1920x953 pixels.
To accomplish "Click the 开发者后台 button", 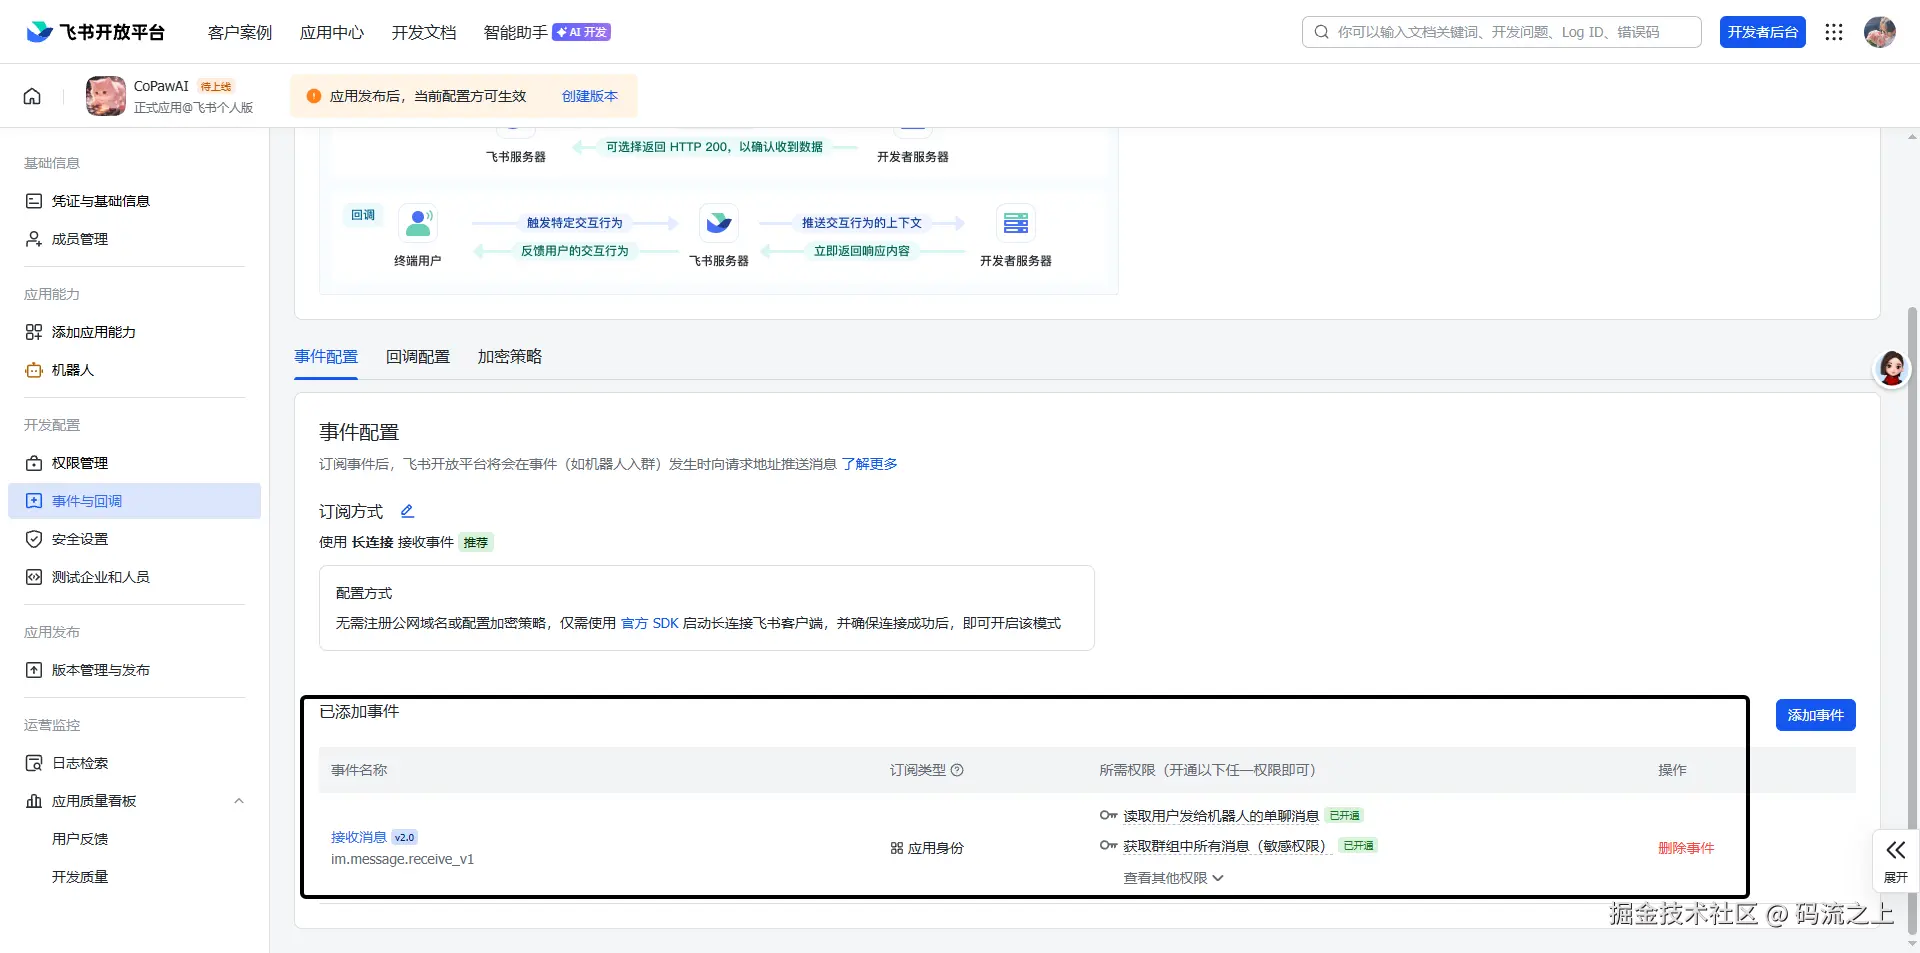I will [1763, 32].
